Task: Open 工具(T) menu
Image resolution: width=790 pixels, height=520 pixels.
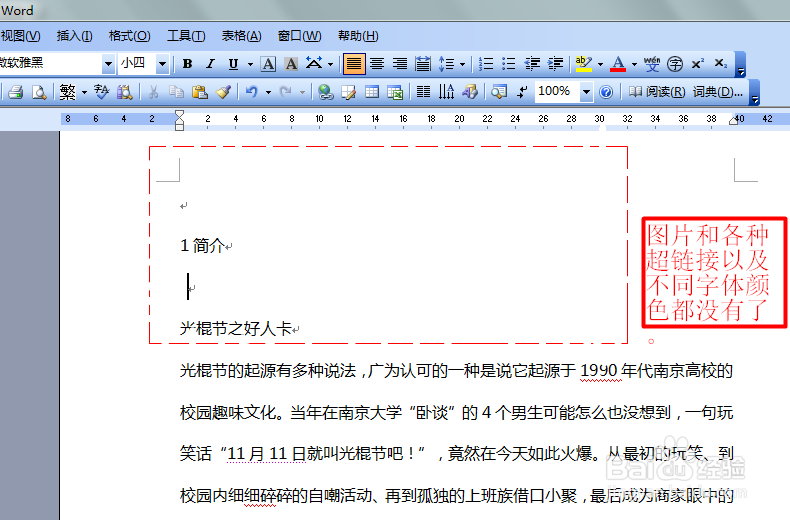Action: click(x=186, y=36)
